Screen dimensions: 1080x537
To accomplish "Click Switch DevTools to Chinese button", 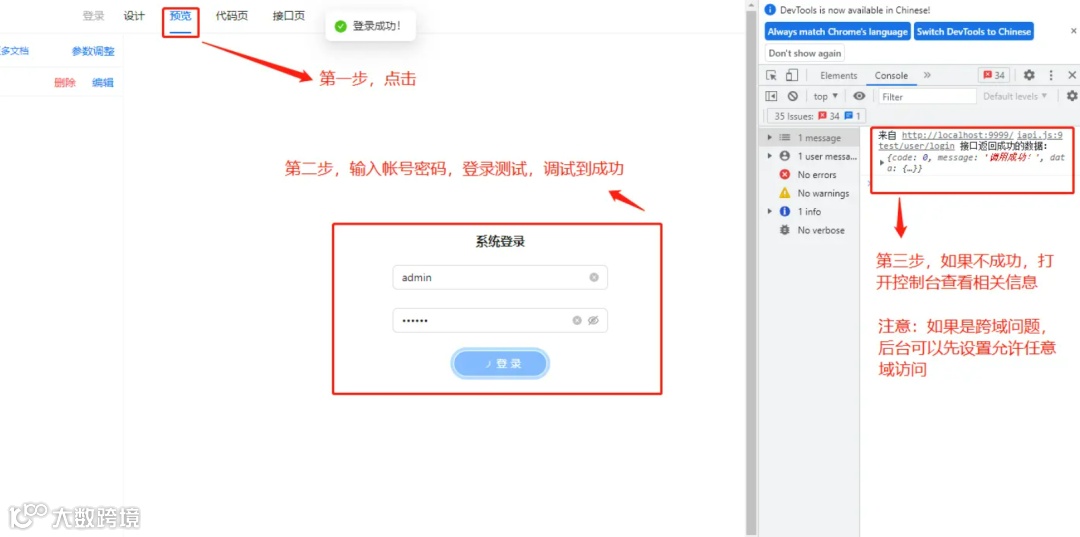I will pos(974,32).
